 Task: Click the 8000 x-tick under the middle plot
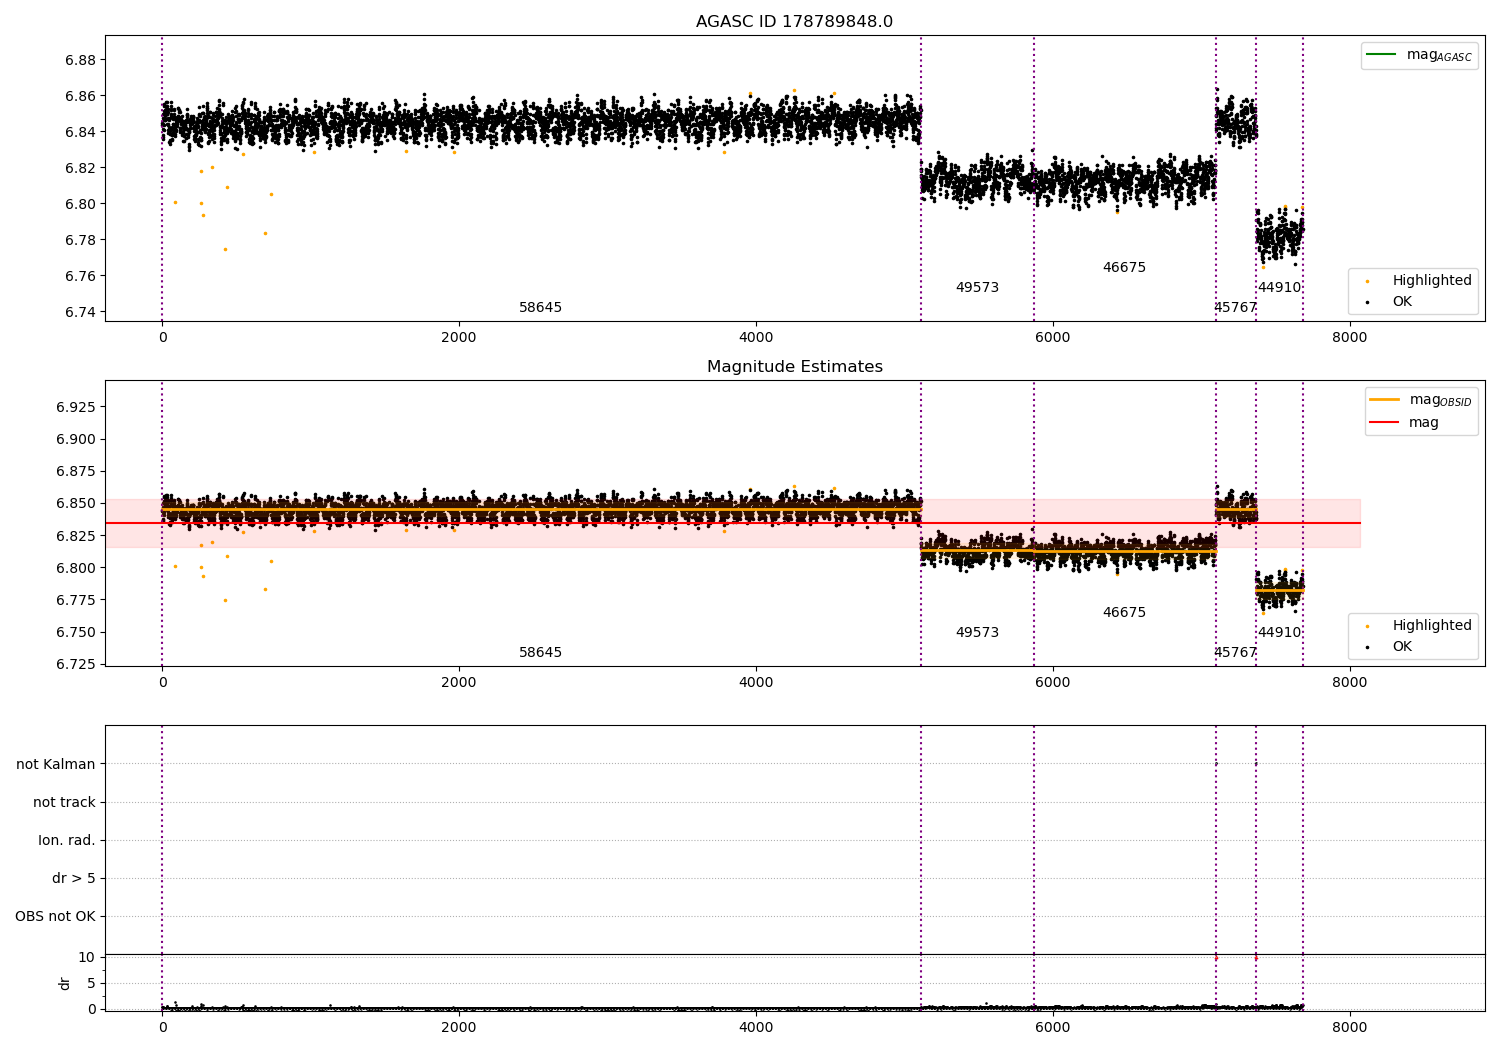click(1350, 683)
